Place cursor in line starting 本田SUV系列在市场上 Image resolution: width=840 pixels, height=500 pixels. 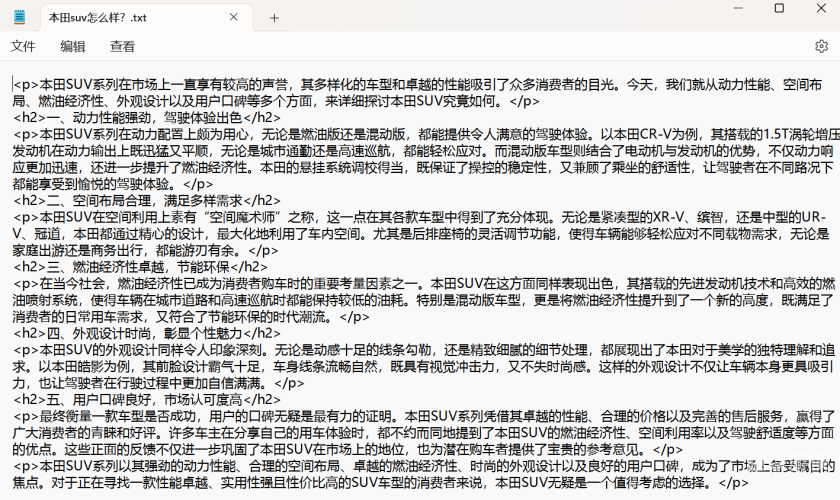(418, 84)
